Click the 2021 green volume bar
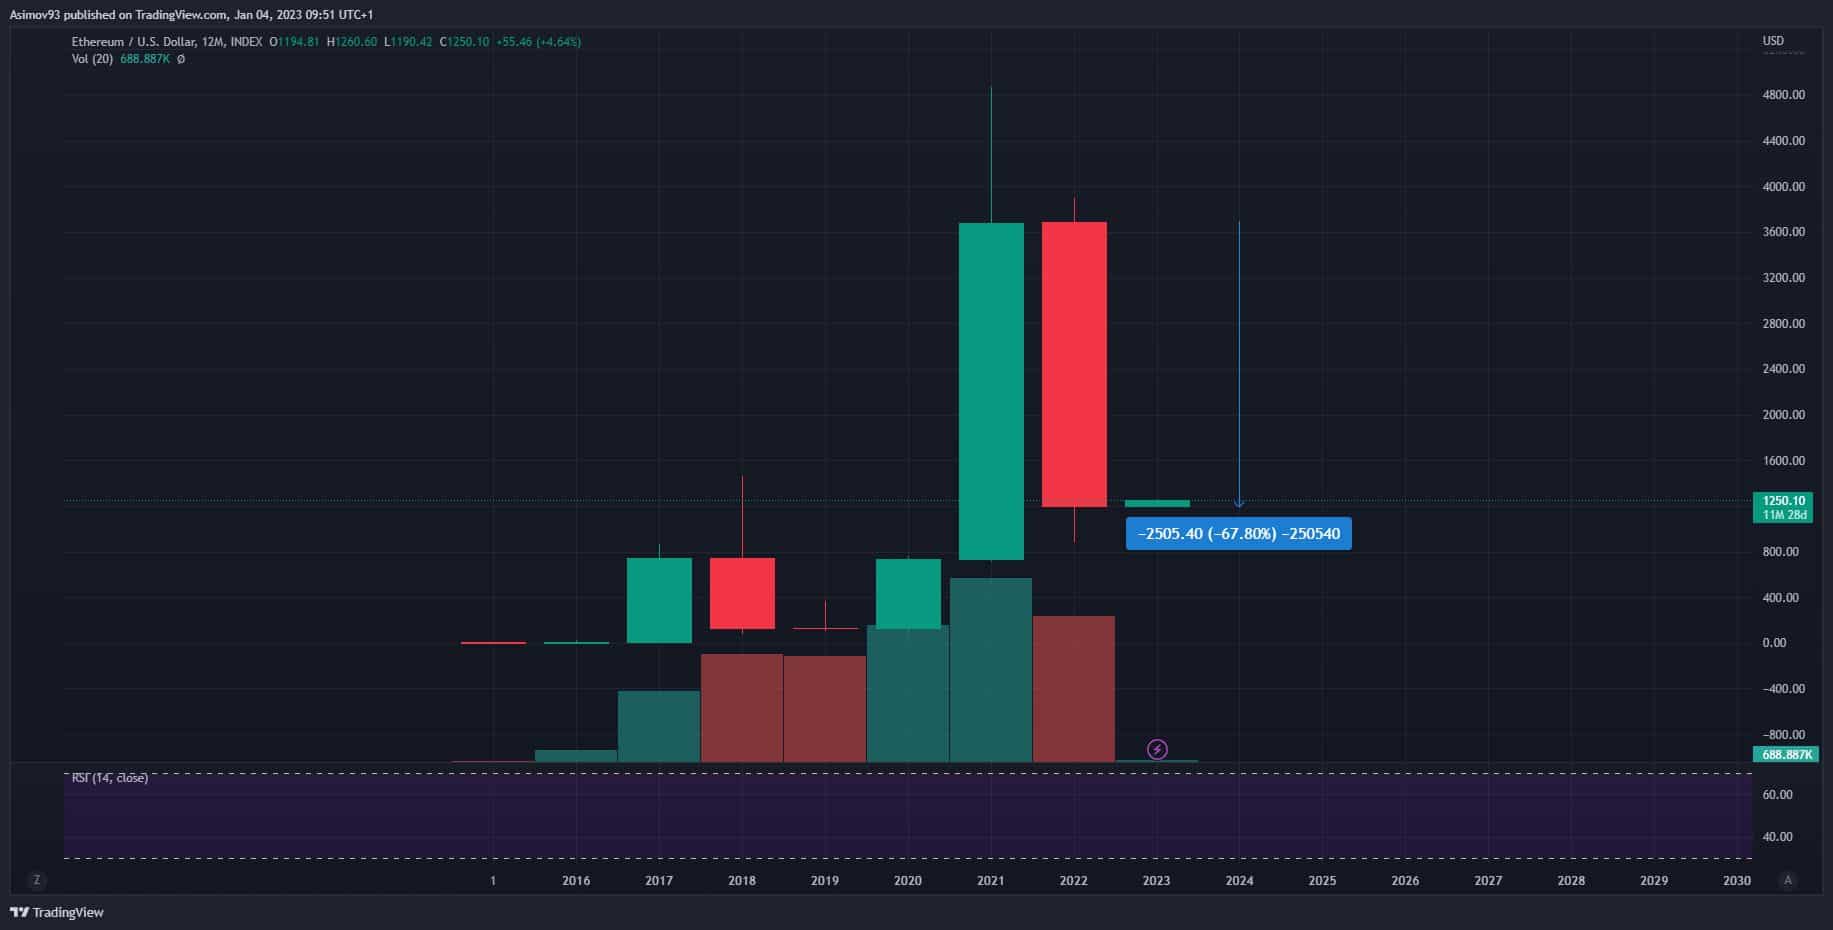This screenshot has height=930, width=1833. pos(991,670)
